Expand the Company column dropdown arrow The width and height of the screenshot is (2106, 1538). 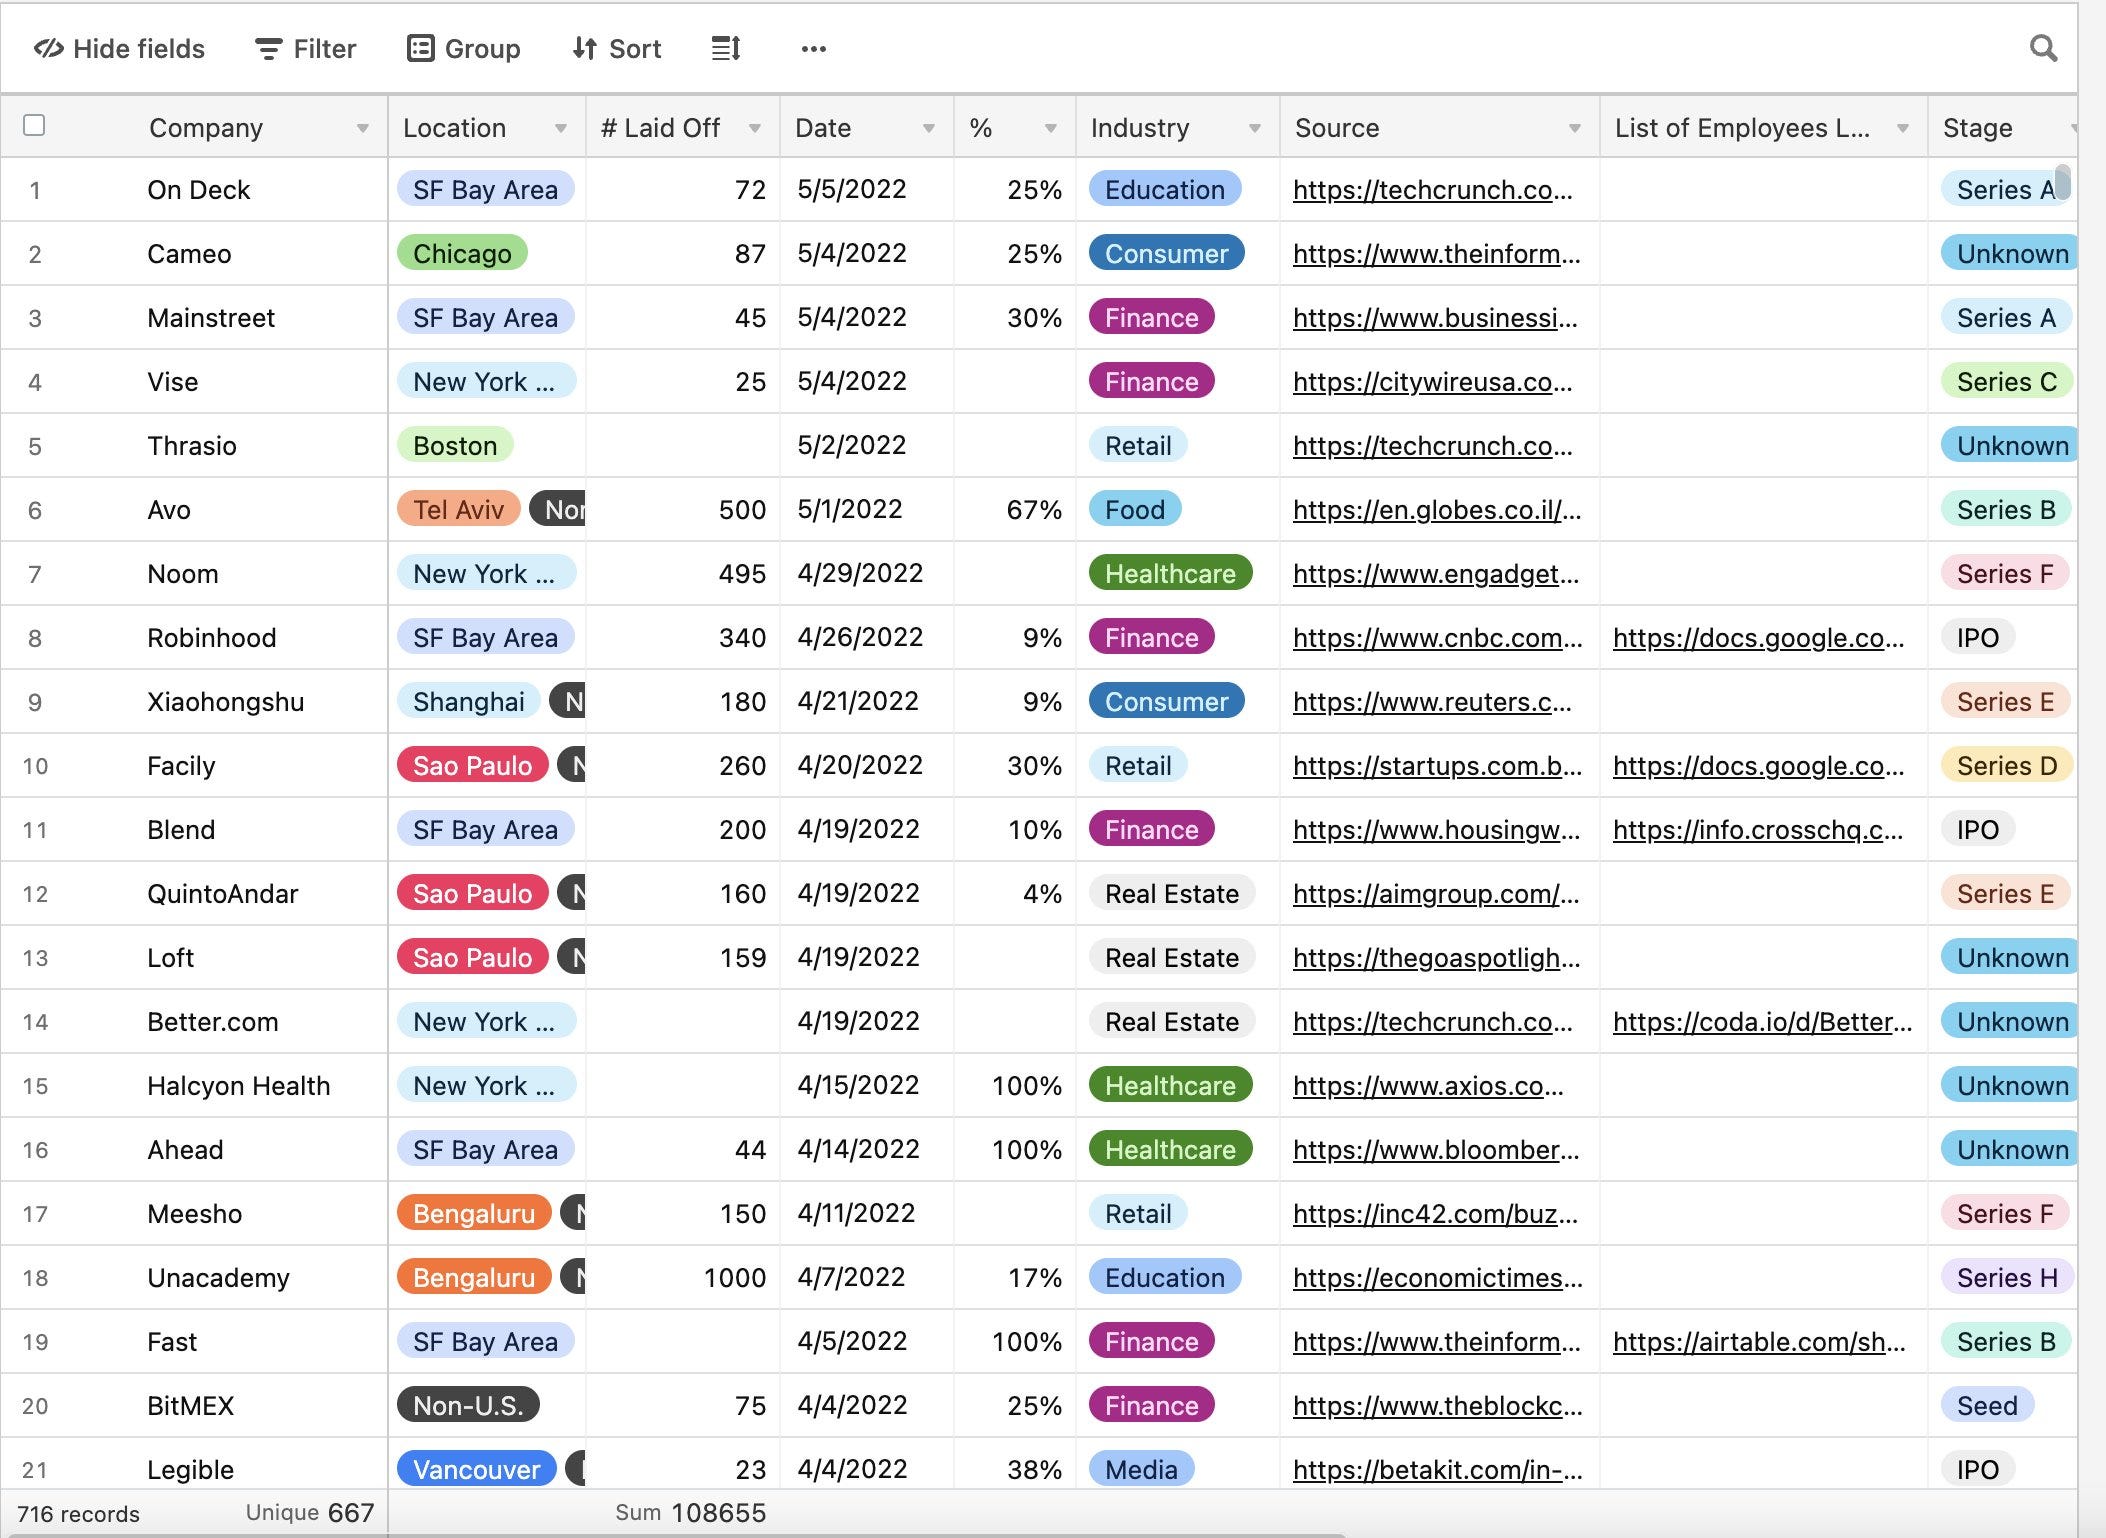[363, 128]
